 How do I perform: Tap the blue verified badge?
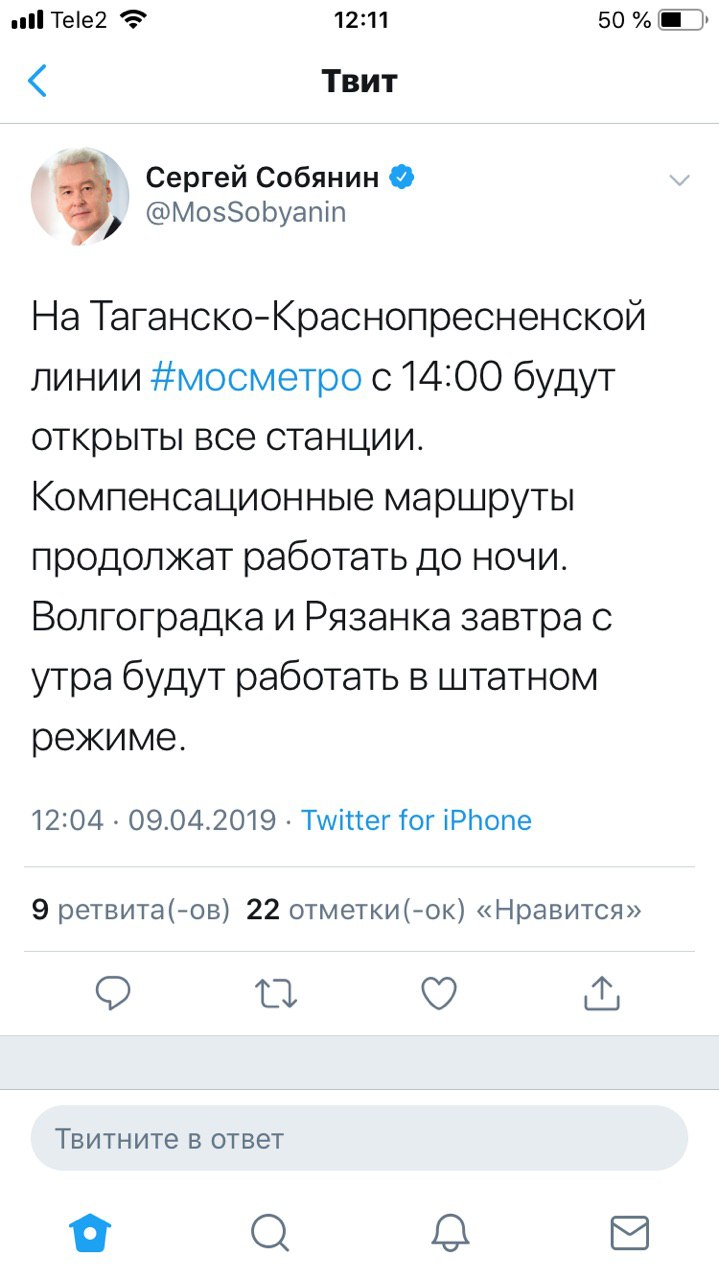pos(402,178)
